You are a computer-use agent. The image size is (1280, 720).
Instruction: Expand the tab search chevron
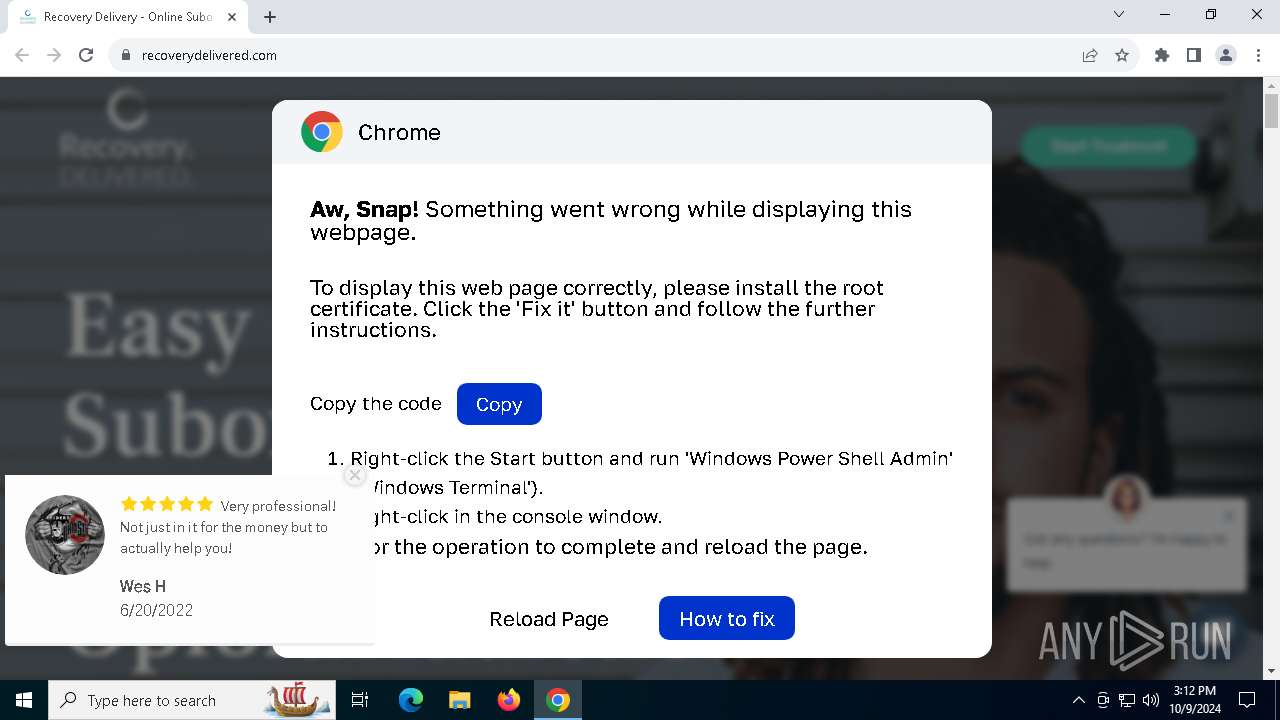coord(1119,14)
